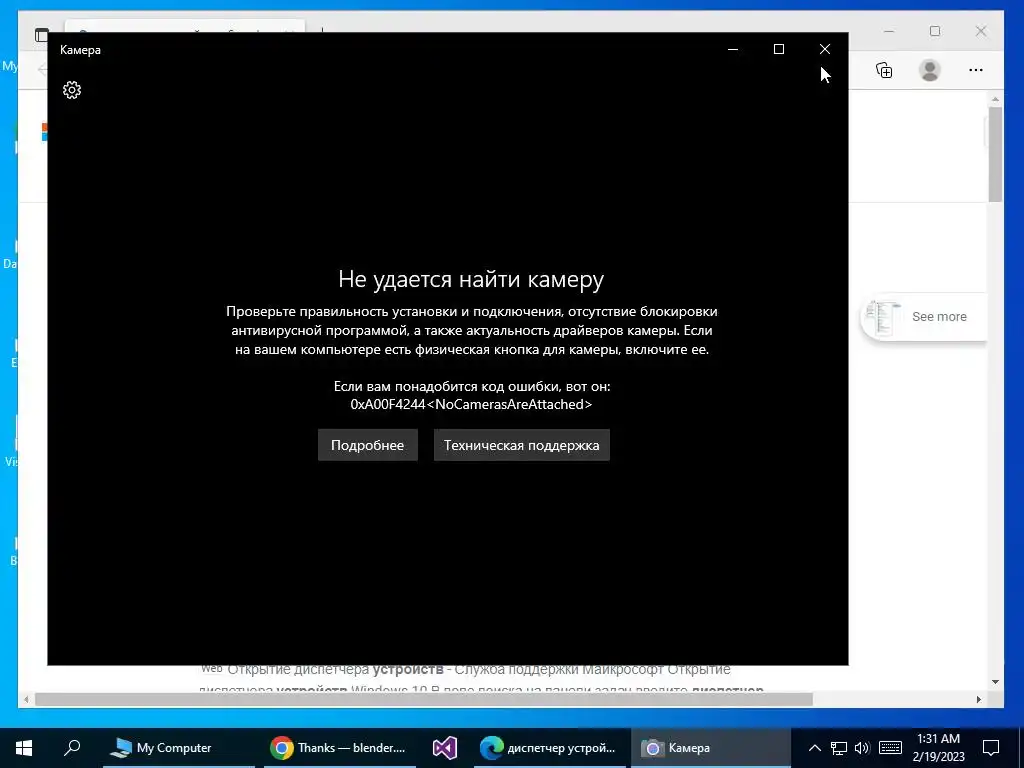1024x768 pixels.
Task: Minimize the Камера window
Action: 733,49
